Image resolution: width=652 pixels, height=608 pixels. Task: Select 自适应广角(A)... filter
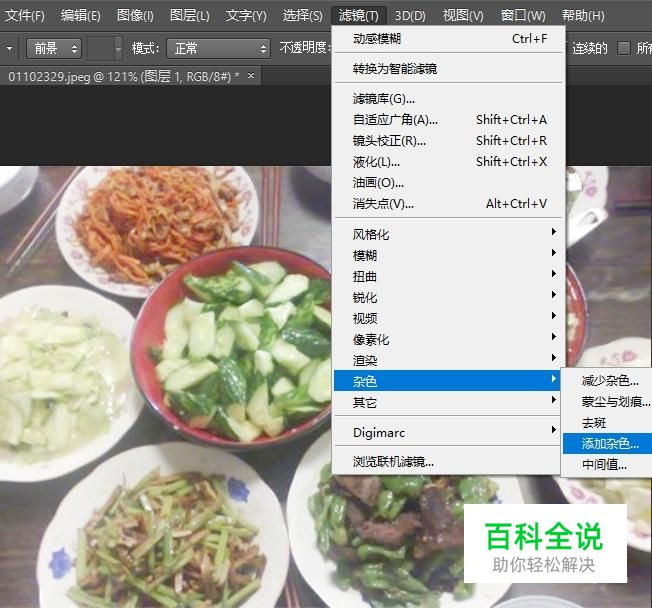(448, 120)
